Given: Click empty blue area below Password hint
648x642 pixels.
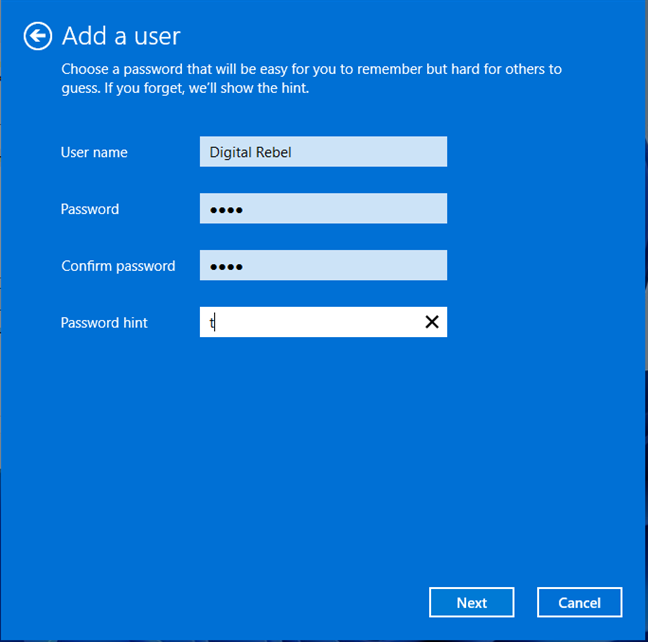Looking at the screenshot, I should point(320,450).
